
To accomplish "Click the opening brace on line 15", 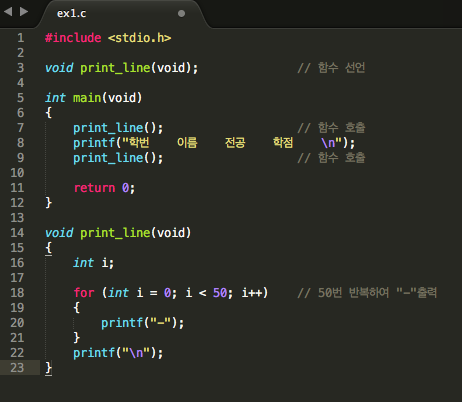I will pyautogui.click(x=49, y=248).
